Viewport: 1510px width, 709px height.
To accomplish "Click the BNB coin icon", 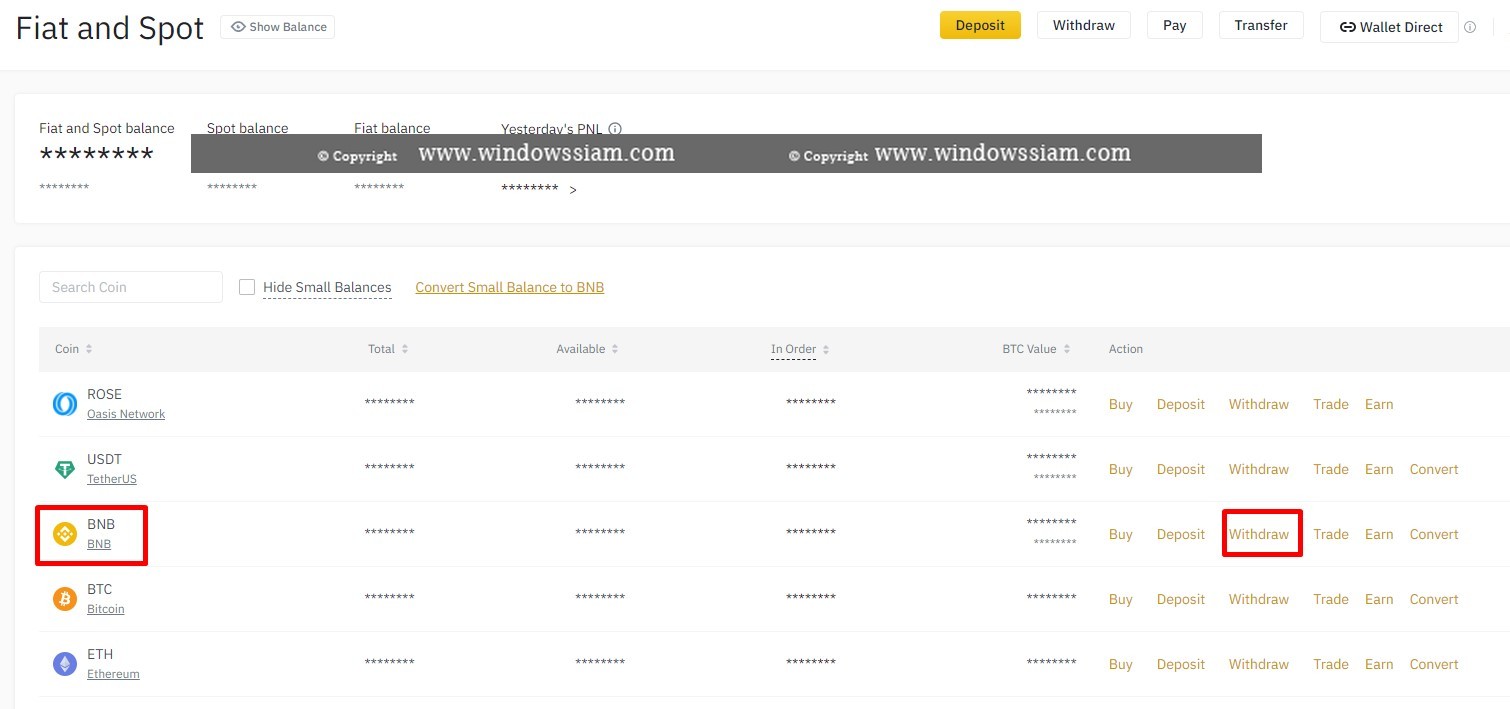I will (65, 534).
